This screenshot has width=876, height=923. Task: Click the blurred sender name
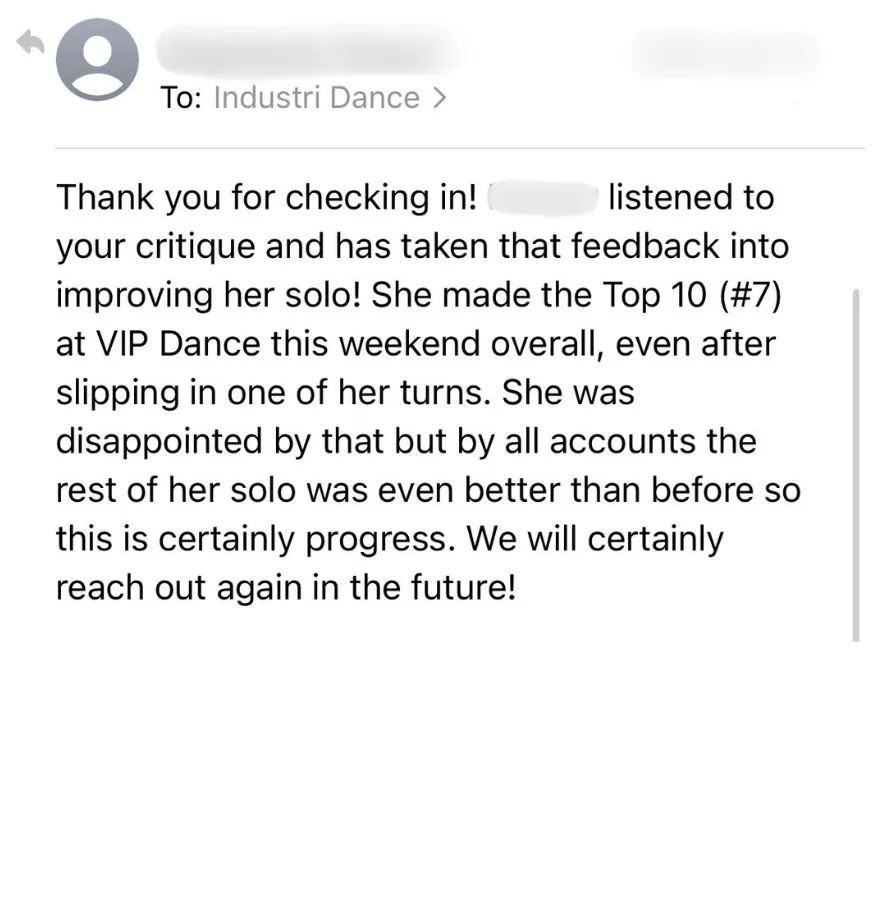click(x=305, y=48)
